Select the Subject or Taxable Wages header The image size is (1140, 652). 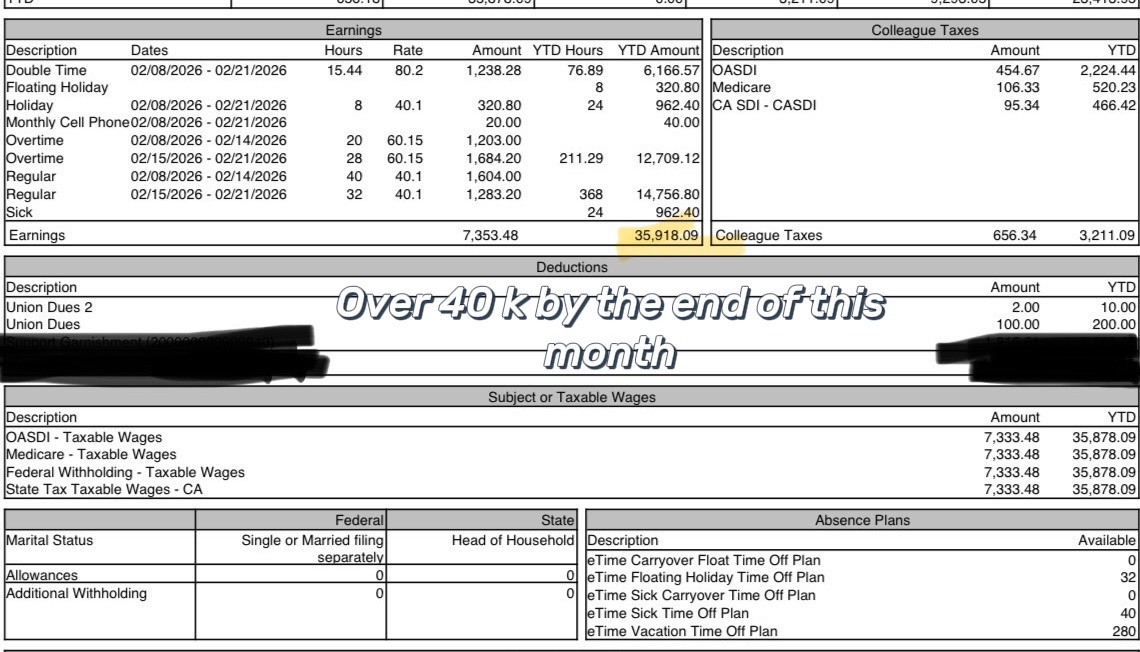[x=571, y=397]
